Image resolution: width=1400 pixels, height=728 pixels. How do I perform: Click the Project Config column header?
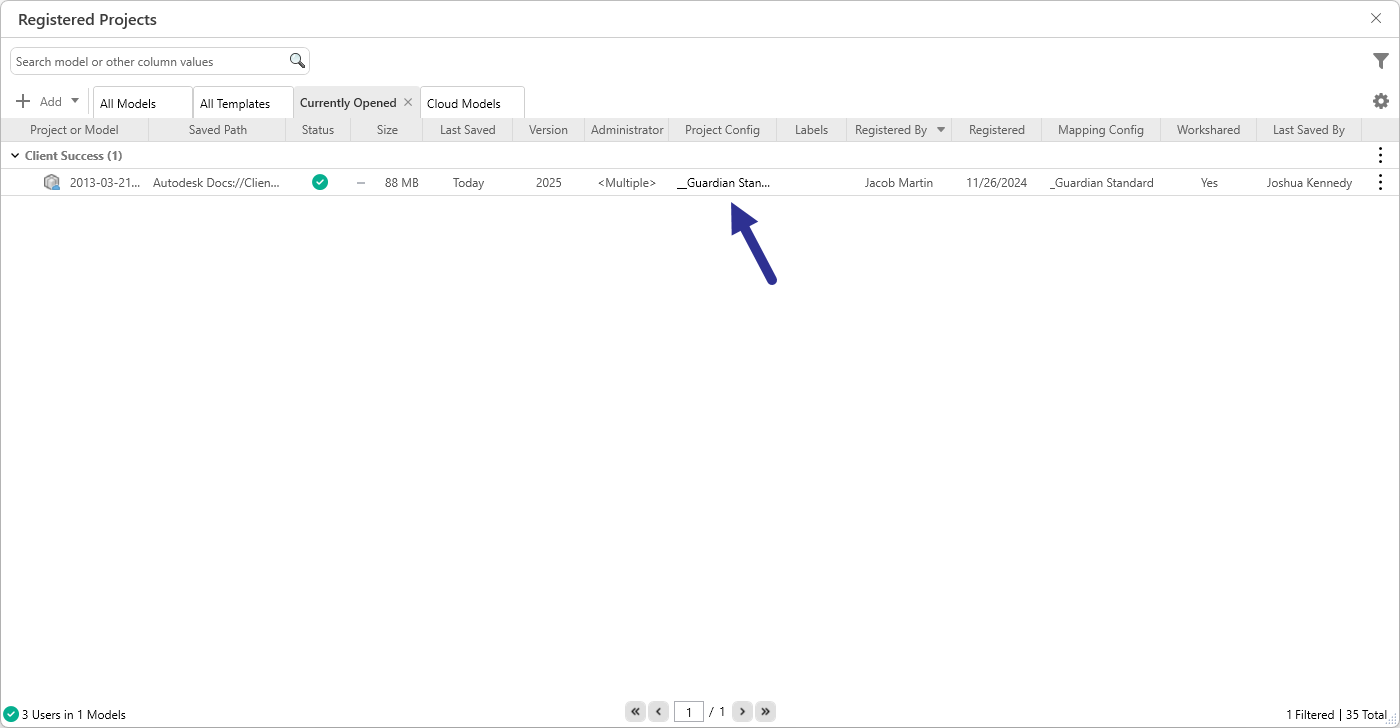pyautogui.click(x=722, y=130)
